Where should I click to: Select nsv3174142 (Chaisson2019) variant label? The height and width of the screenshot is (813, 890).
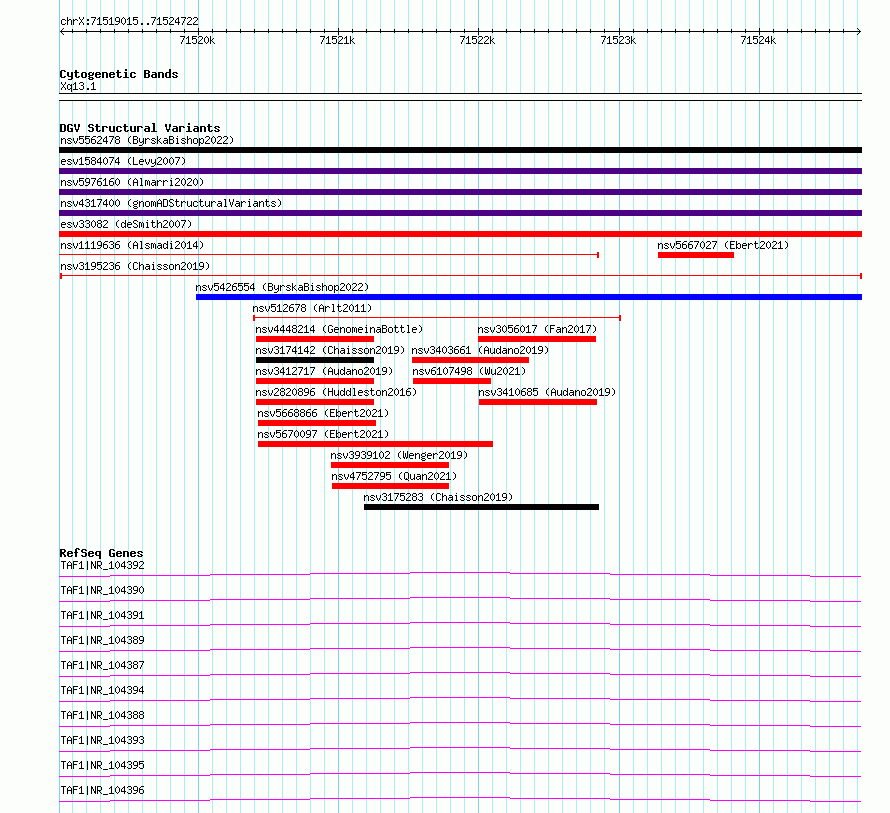(330, 350)
